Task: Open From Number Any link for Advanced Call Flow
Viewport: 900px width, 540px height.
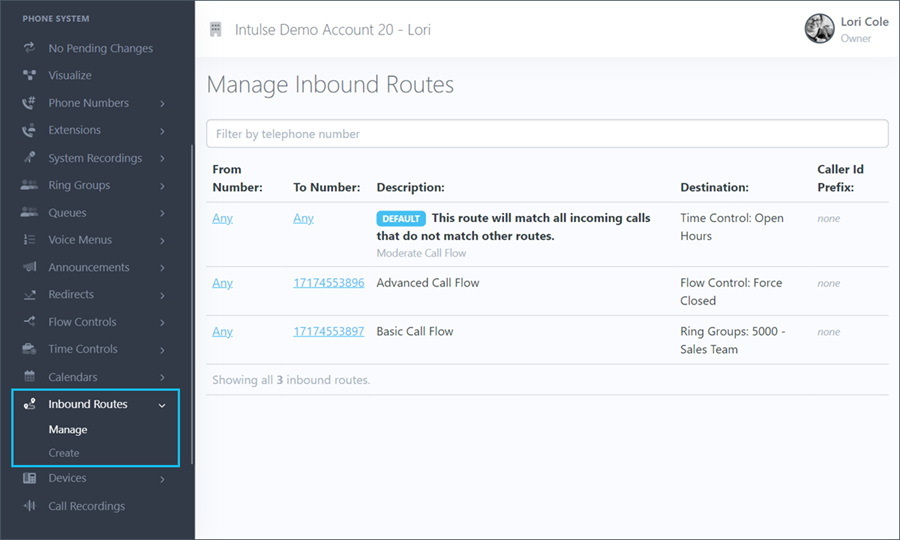Action: pyautogui.click(x=222, y=283)
